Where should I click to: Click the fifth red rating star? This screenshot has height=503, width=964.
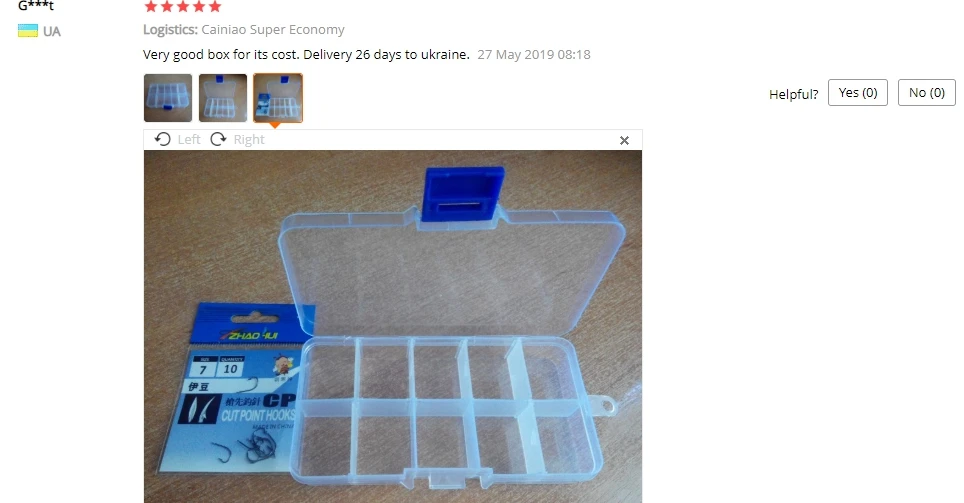click(215, 6)
